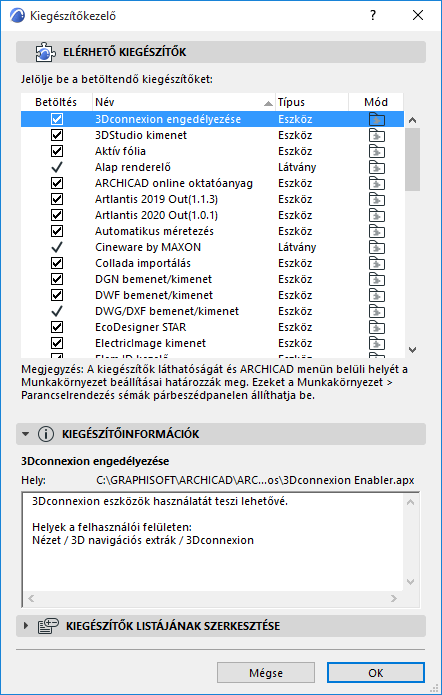Click the folder mode icon for Collada importálás
The width and height of the screenshot is (442, 695).
tap(376, 263)
